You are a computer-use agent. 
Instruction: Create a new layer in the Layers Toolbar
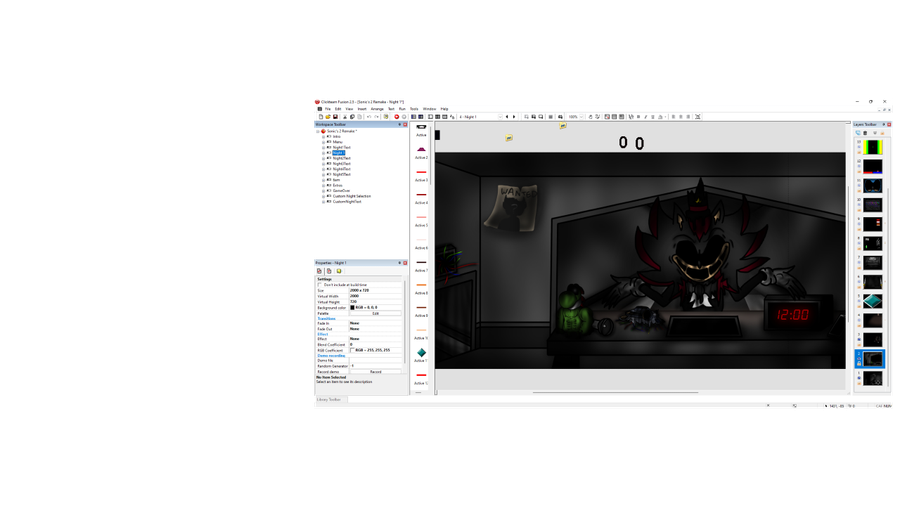coord(858,133)
